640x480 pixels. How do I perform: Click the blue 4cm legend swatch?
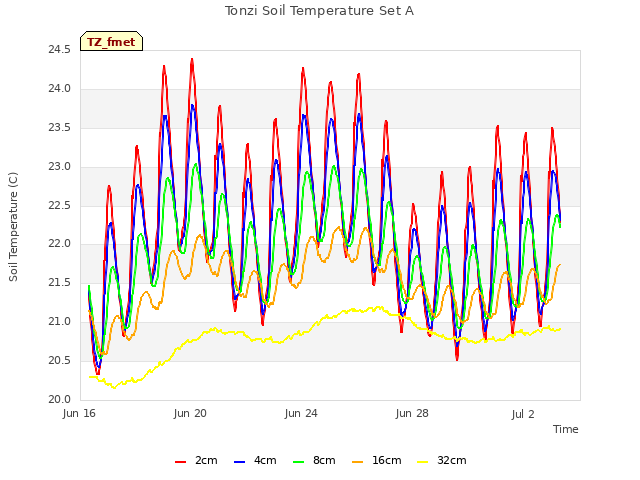(x=240, y=462)
